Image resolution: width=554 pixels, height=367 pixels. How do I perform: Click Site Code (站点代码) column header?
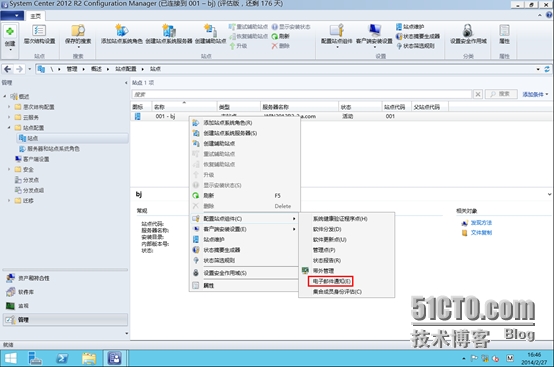(396, 107)
